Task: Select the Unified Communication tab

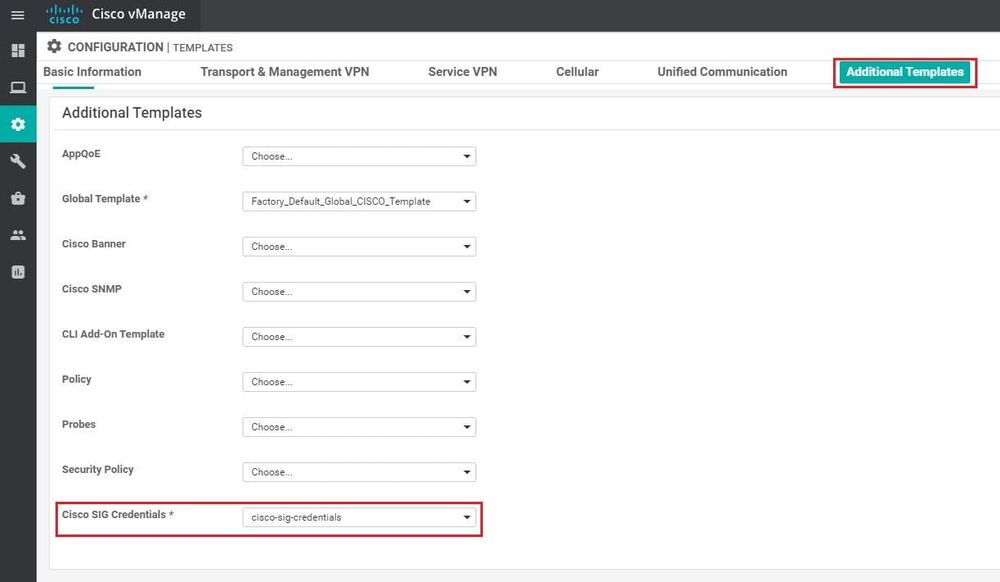Action: pos(722,72)
